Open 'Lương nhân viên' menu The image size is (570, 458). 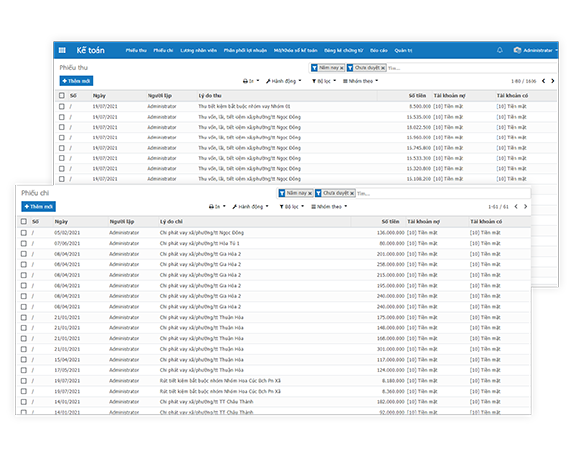(198, 51)
